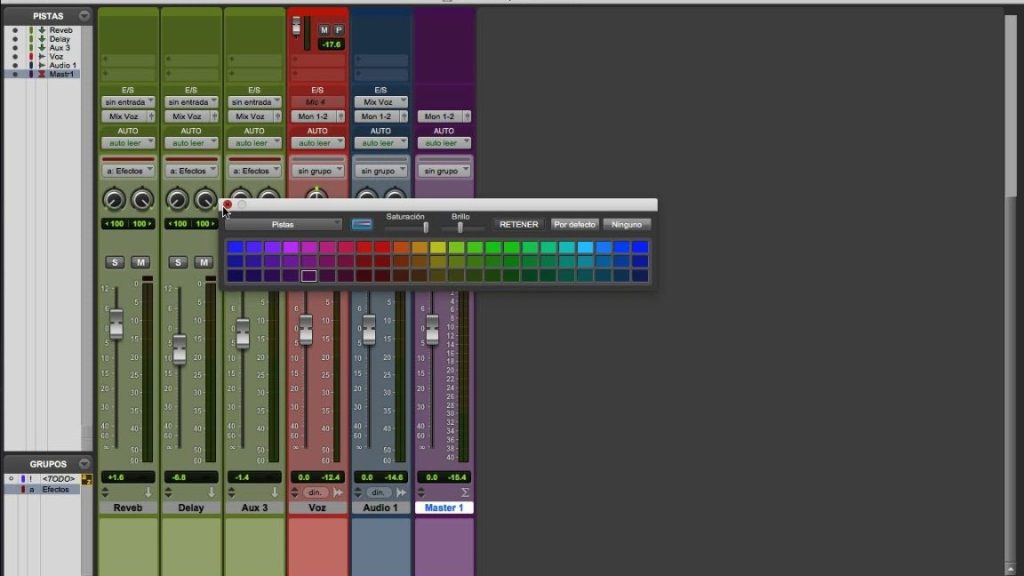Viewport: 1024px width, 576px height.
Task: Select the Voz track in the Pistas list
Action: click(56, 57)
